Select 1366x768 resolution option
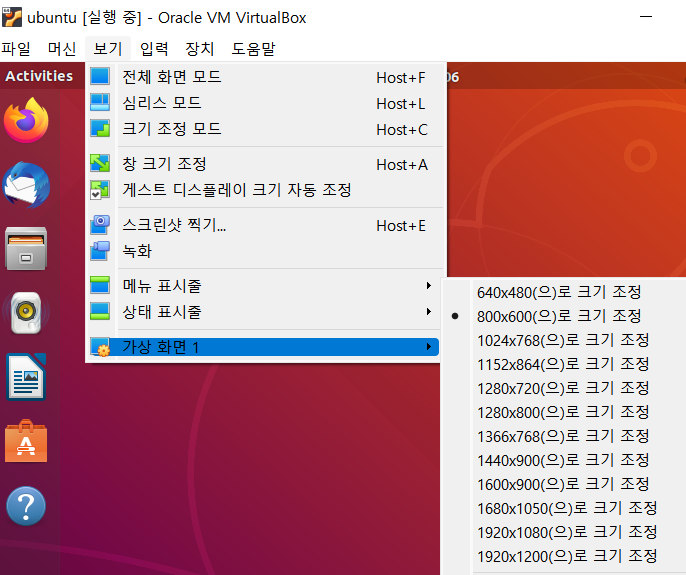 563,436
